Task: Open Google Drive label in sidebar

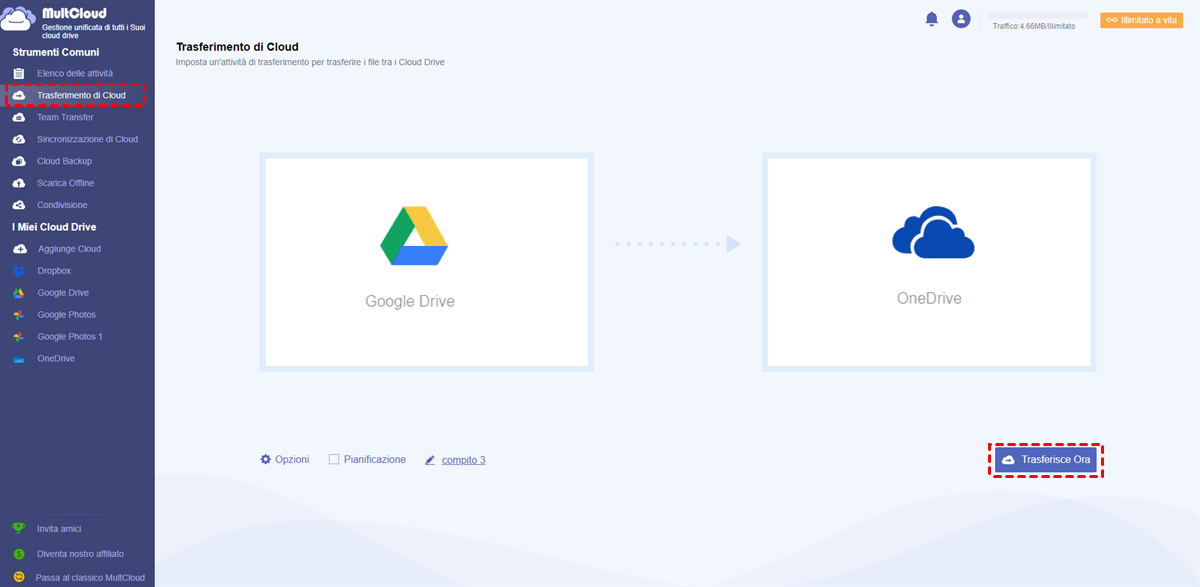Action: point(63,293)
